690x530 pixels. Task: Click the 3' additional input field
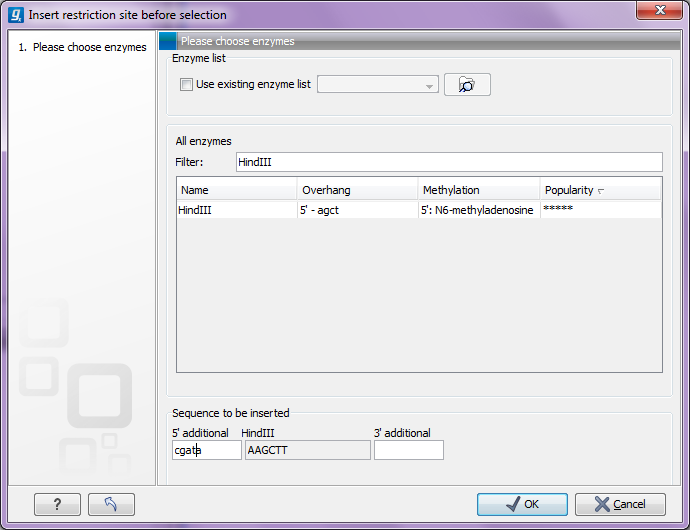pyautogui.click(x=409, y=450)
